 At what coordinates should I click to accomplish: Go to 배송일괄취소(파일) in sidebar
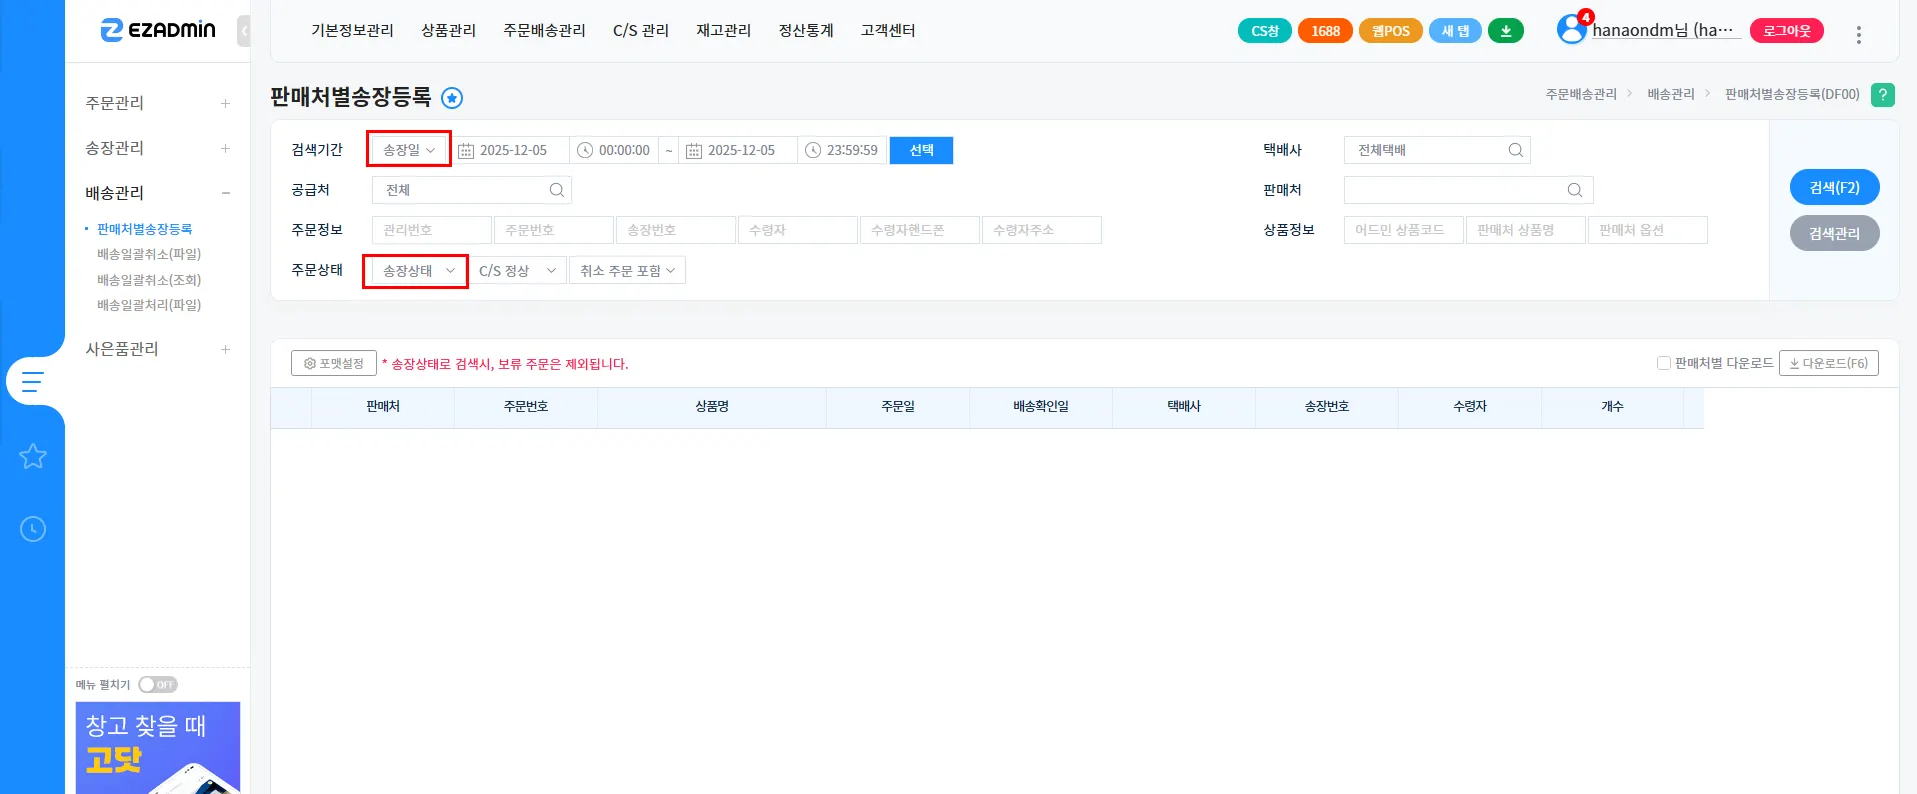(149, 254)
